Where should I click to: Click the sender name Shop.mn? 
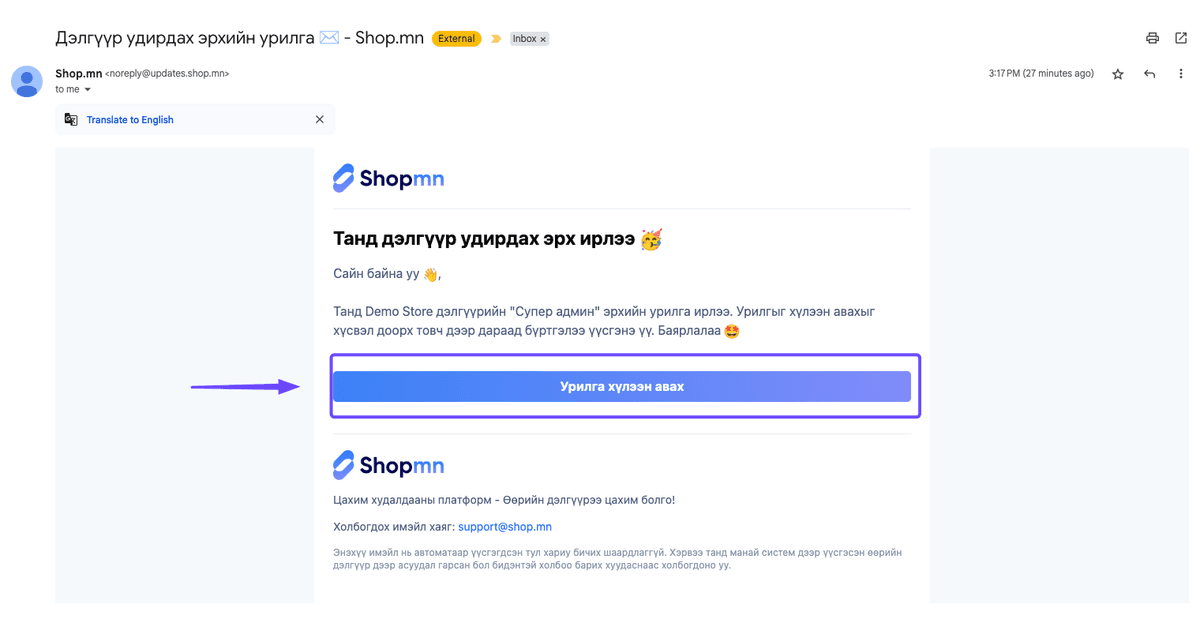79,74
